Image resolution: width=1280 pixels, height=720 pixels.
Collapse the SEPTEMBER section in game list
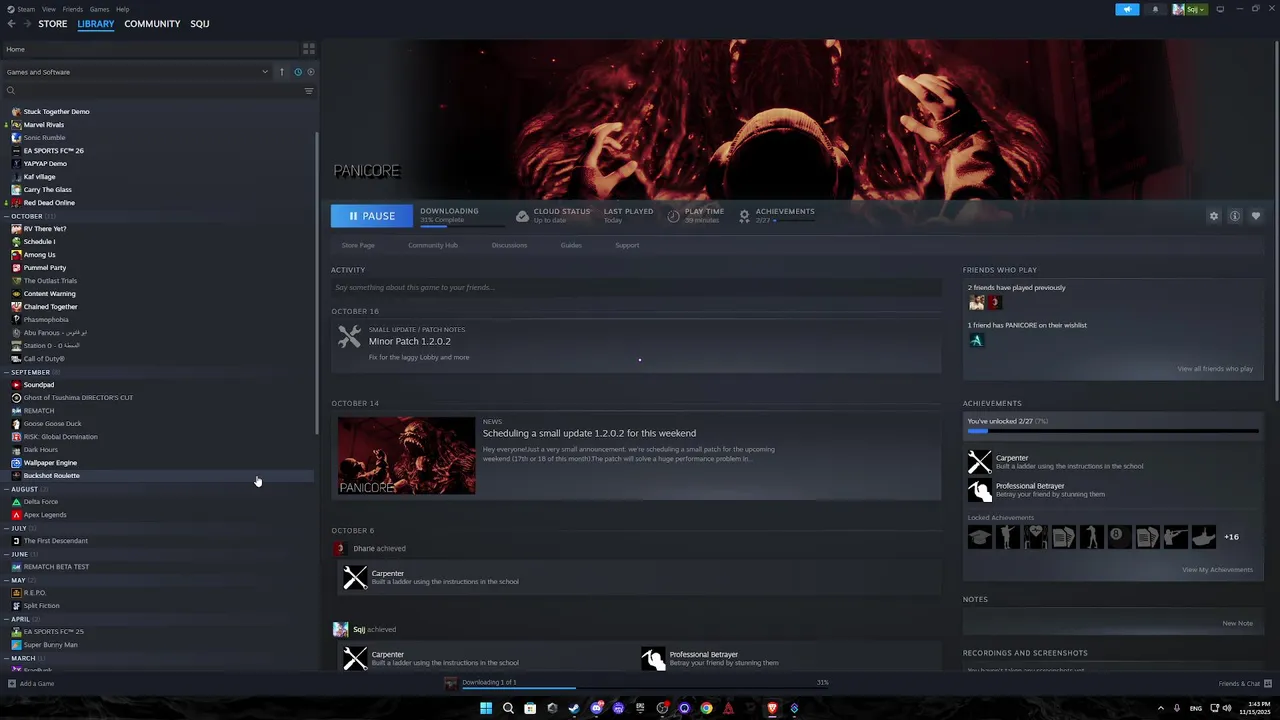pos(7,372)
